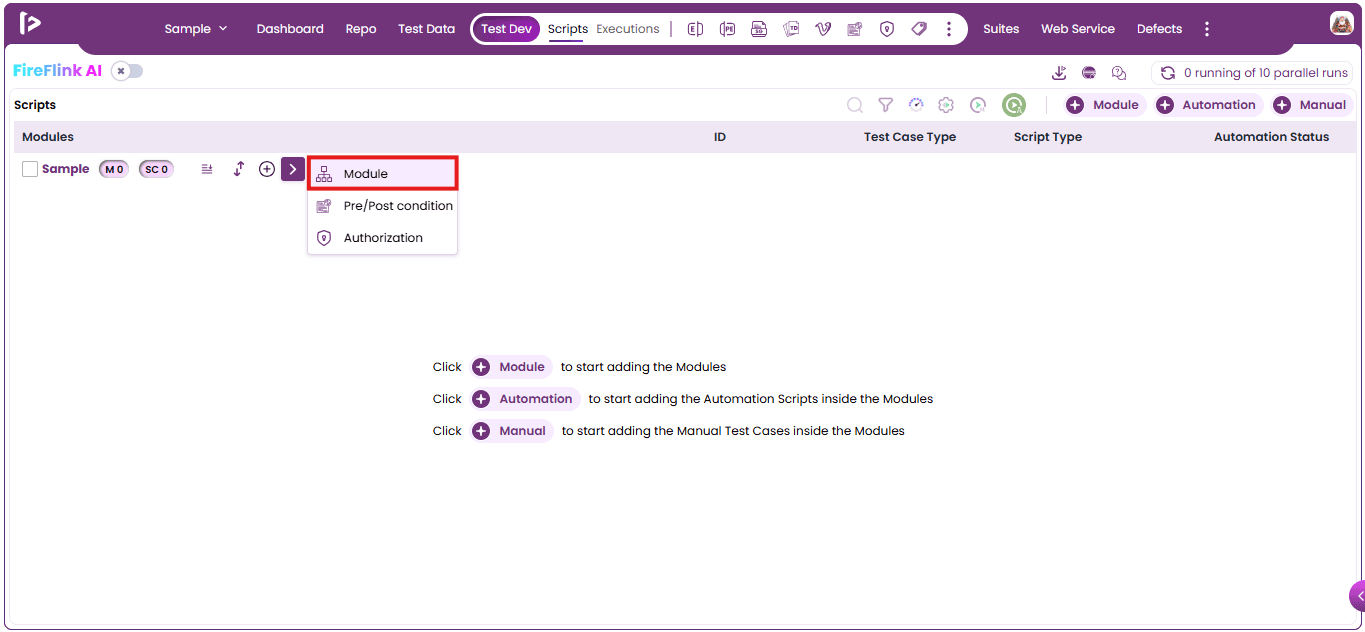
Task: Open the gear settings icon in the Scripts toolbar
Action: (946, 105)
